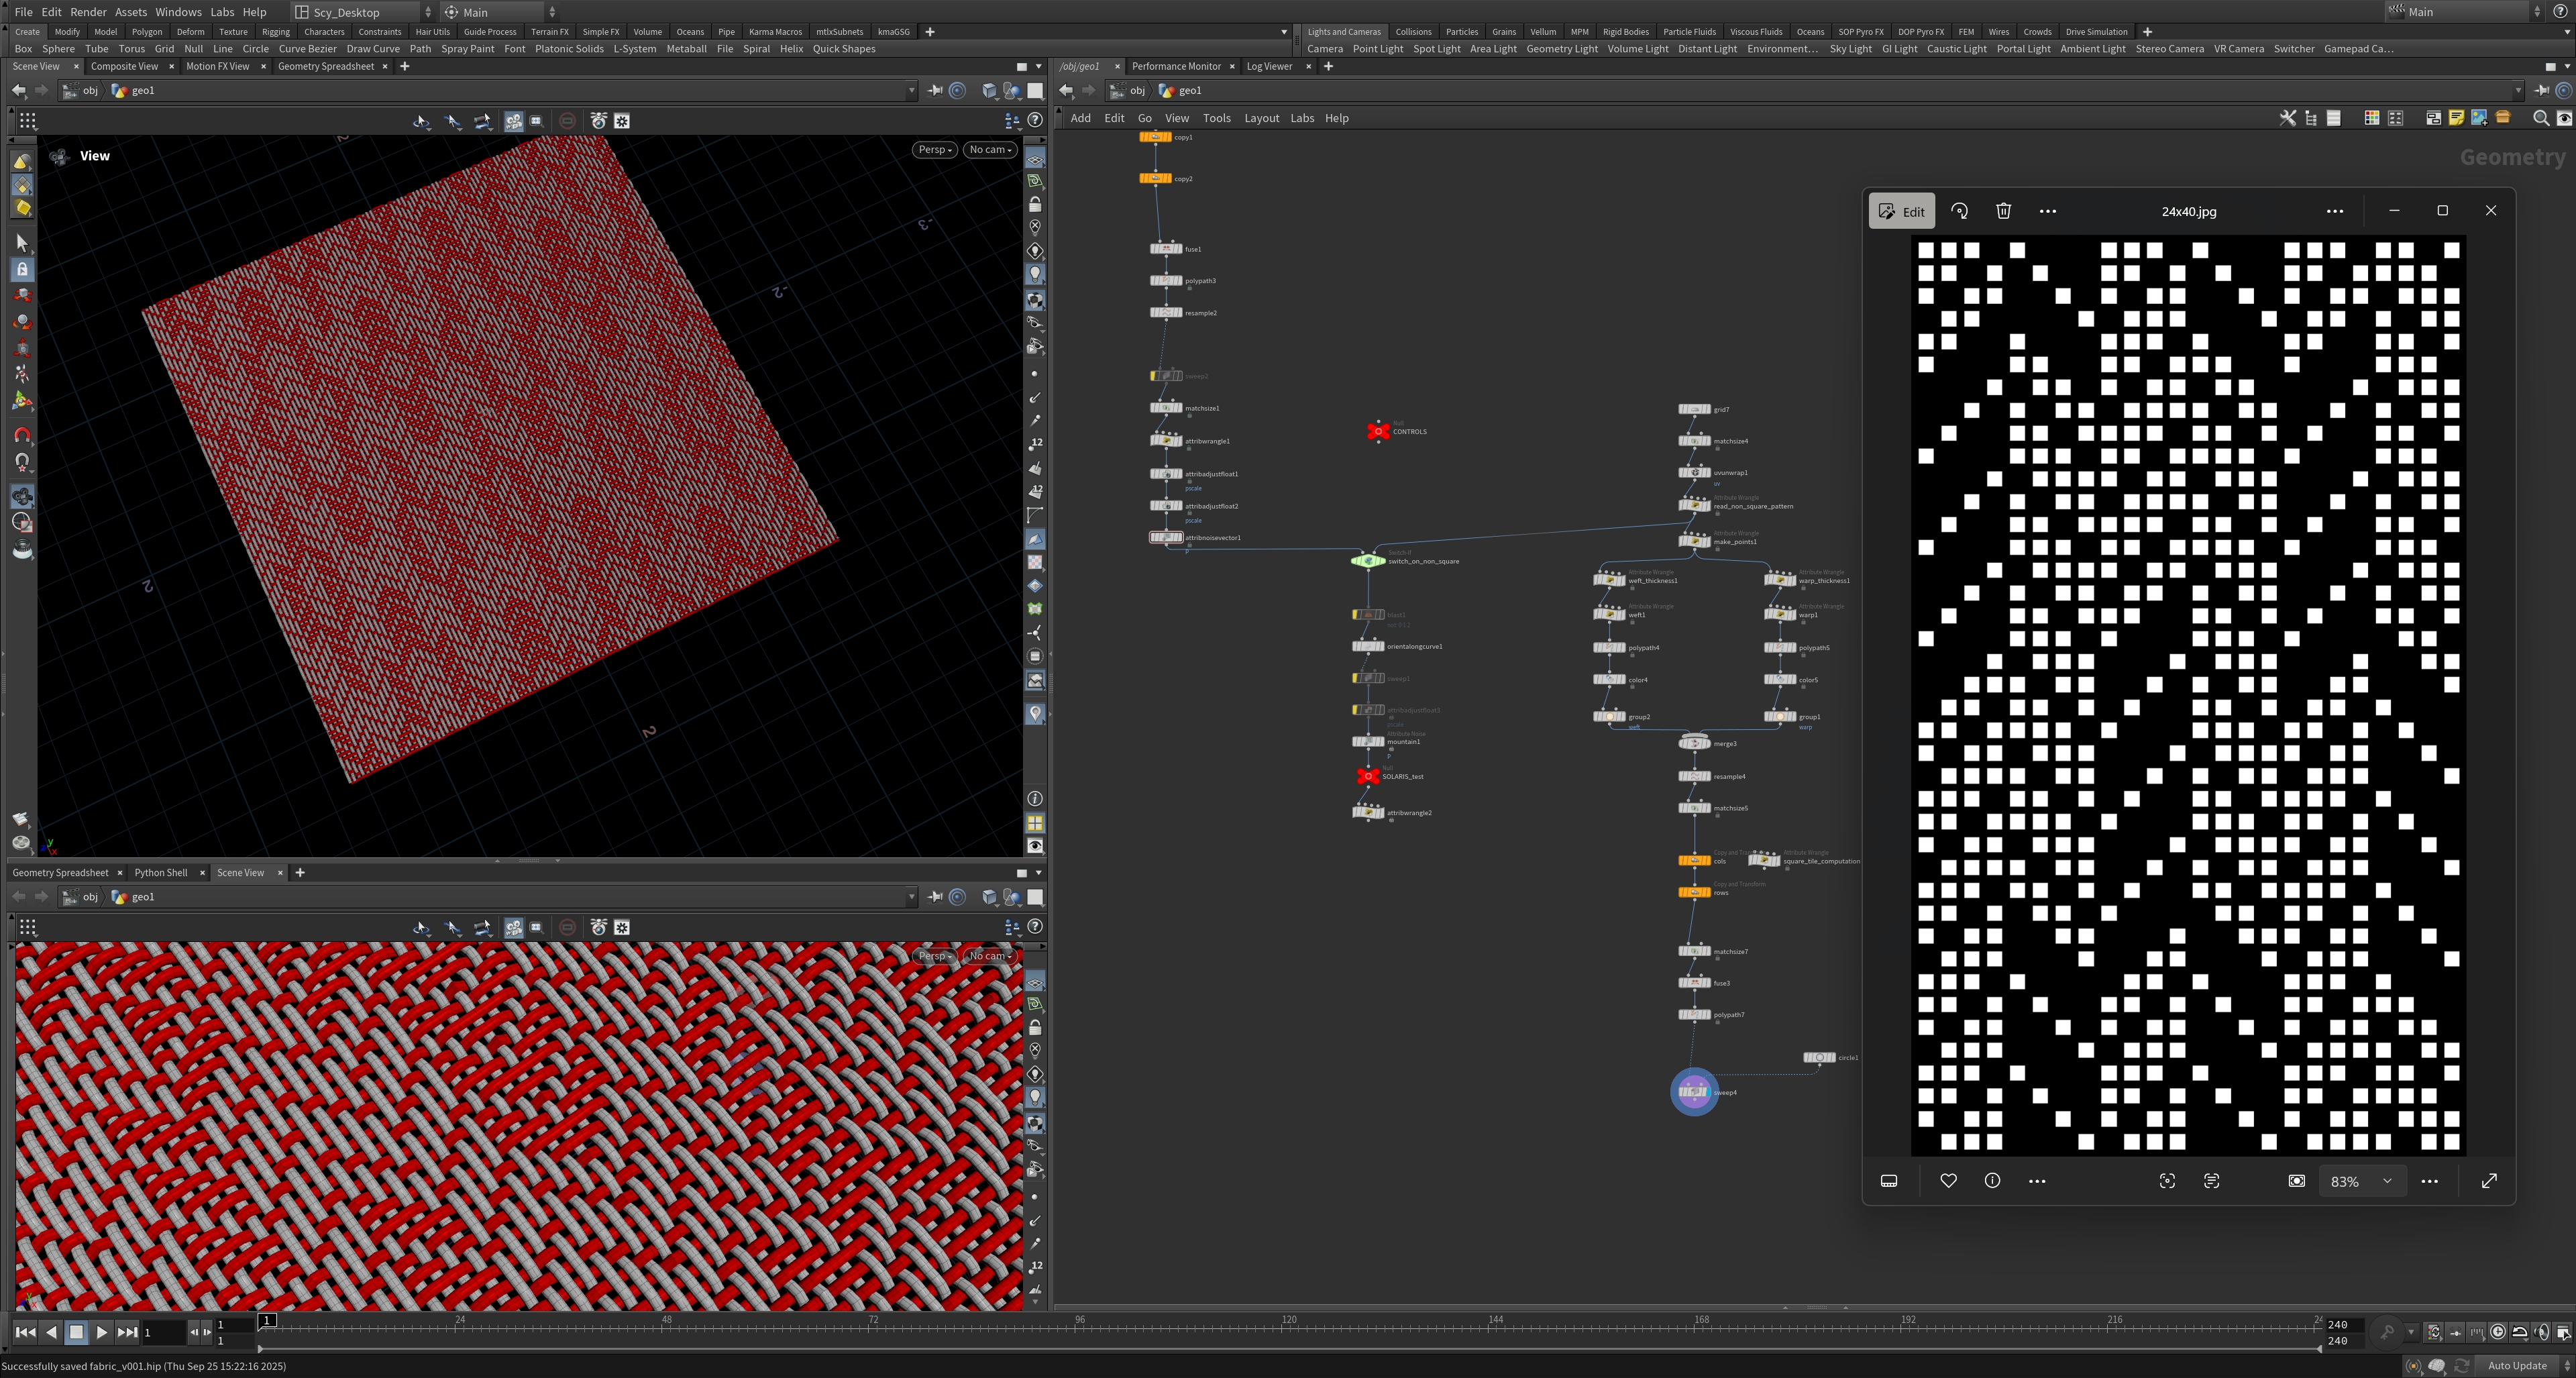
Task: Click the sweep4 node in the network
Action: pos(1693,1091)
